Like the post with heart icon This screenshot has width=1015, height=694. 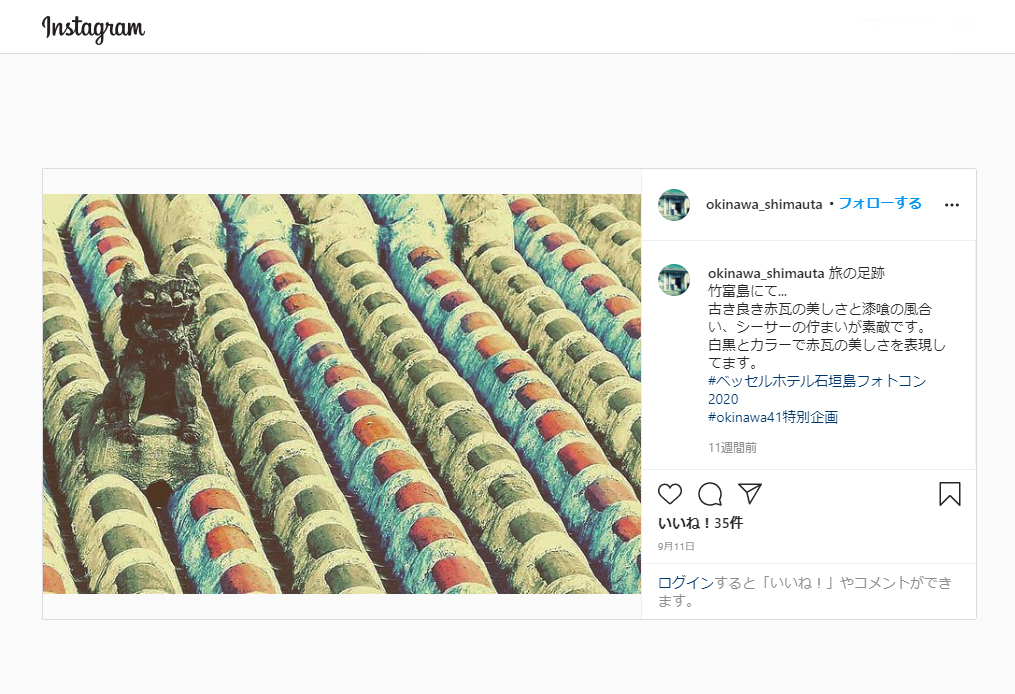click(x=670, y=494)
